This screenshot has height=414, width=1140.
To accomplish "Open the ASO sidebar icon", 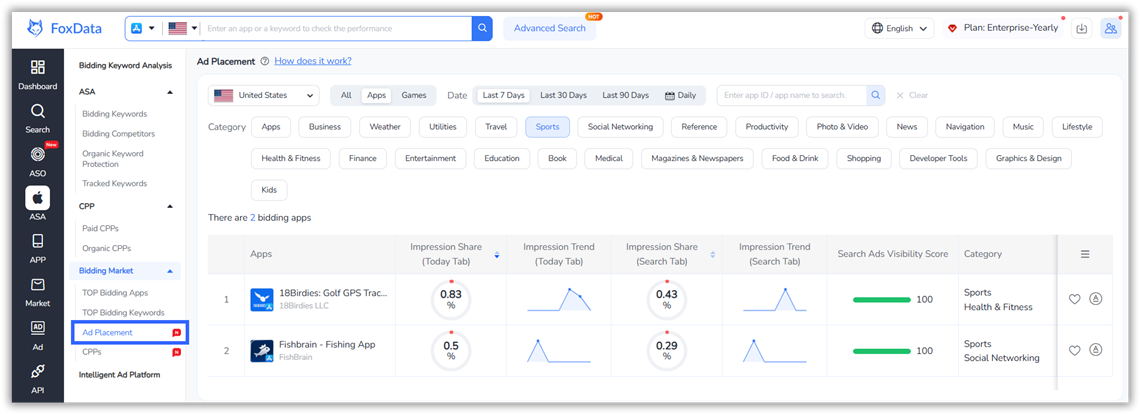I will coord(38,162).
